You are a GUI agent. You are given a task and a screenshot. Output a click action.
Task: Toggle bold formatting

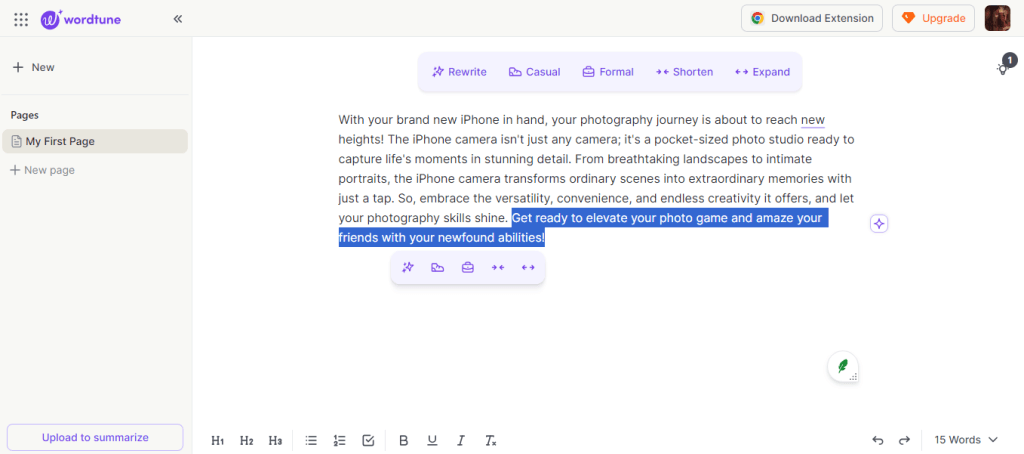[404, 440]
